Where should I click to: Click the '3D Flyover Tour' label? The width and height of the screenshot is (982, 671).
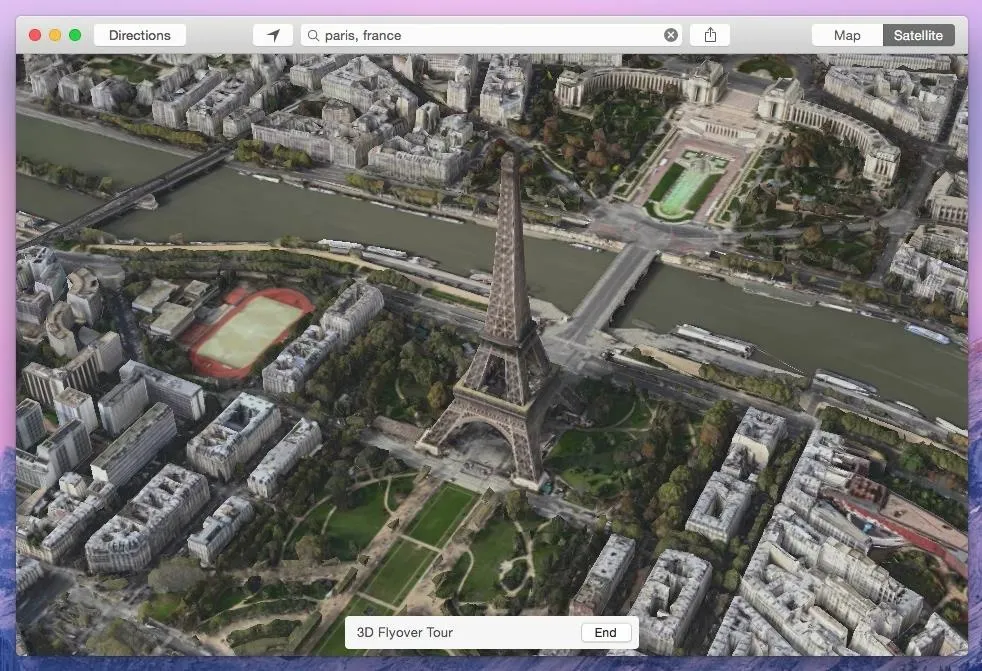(405, 632)
